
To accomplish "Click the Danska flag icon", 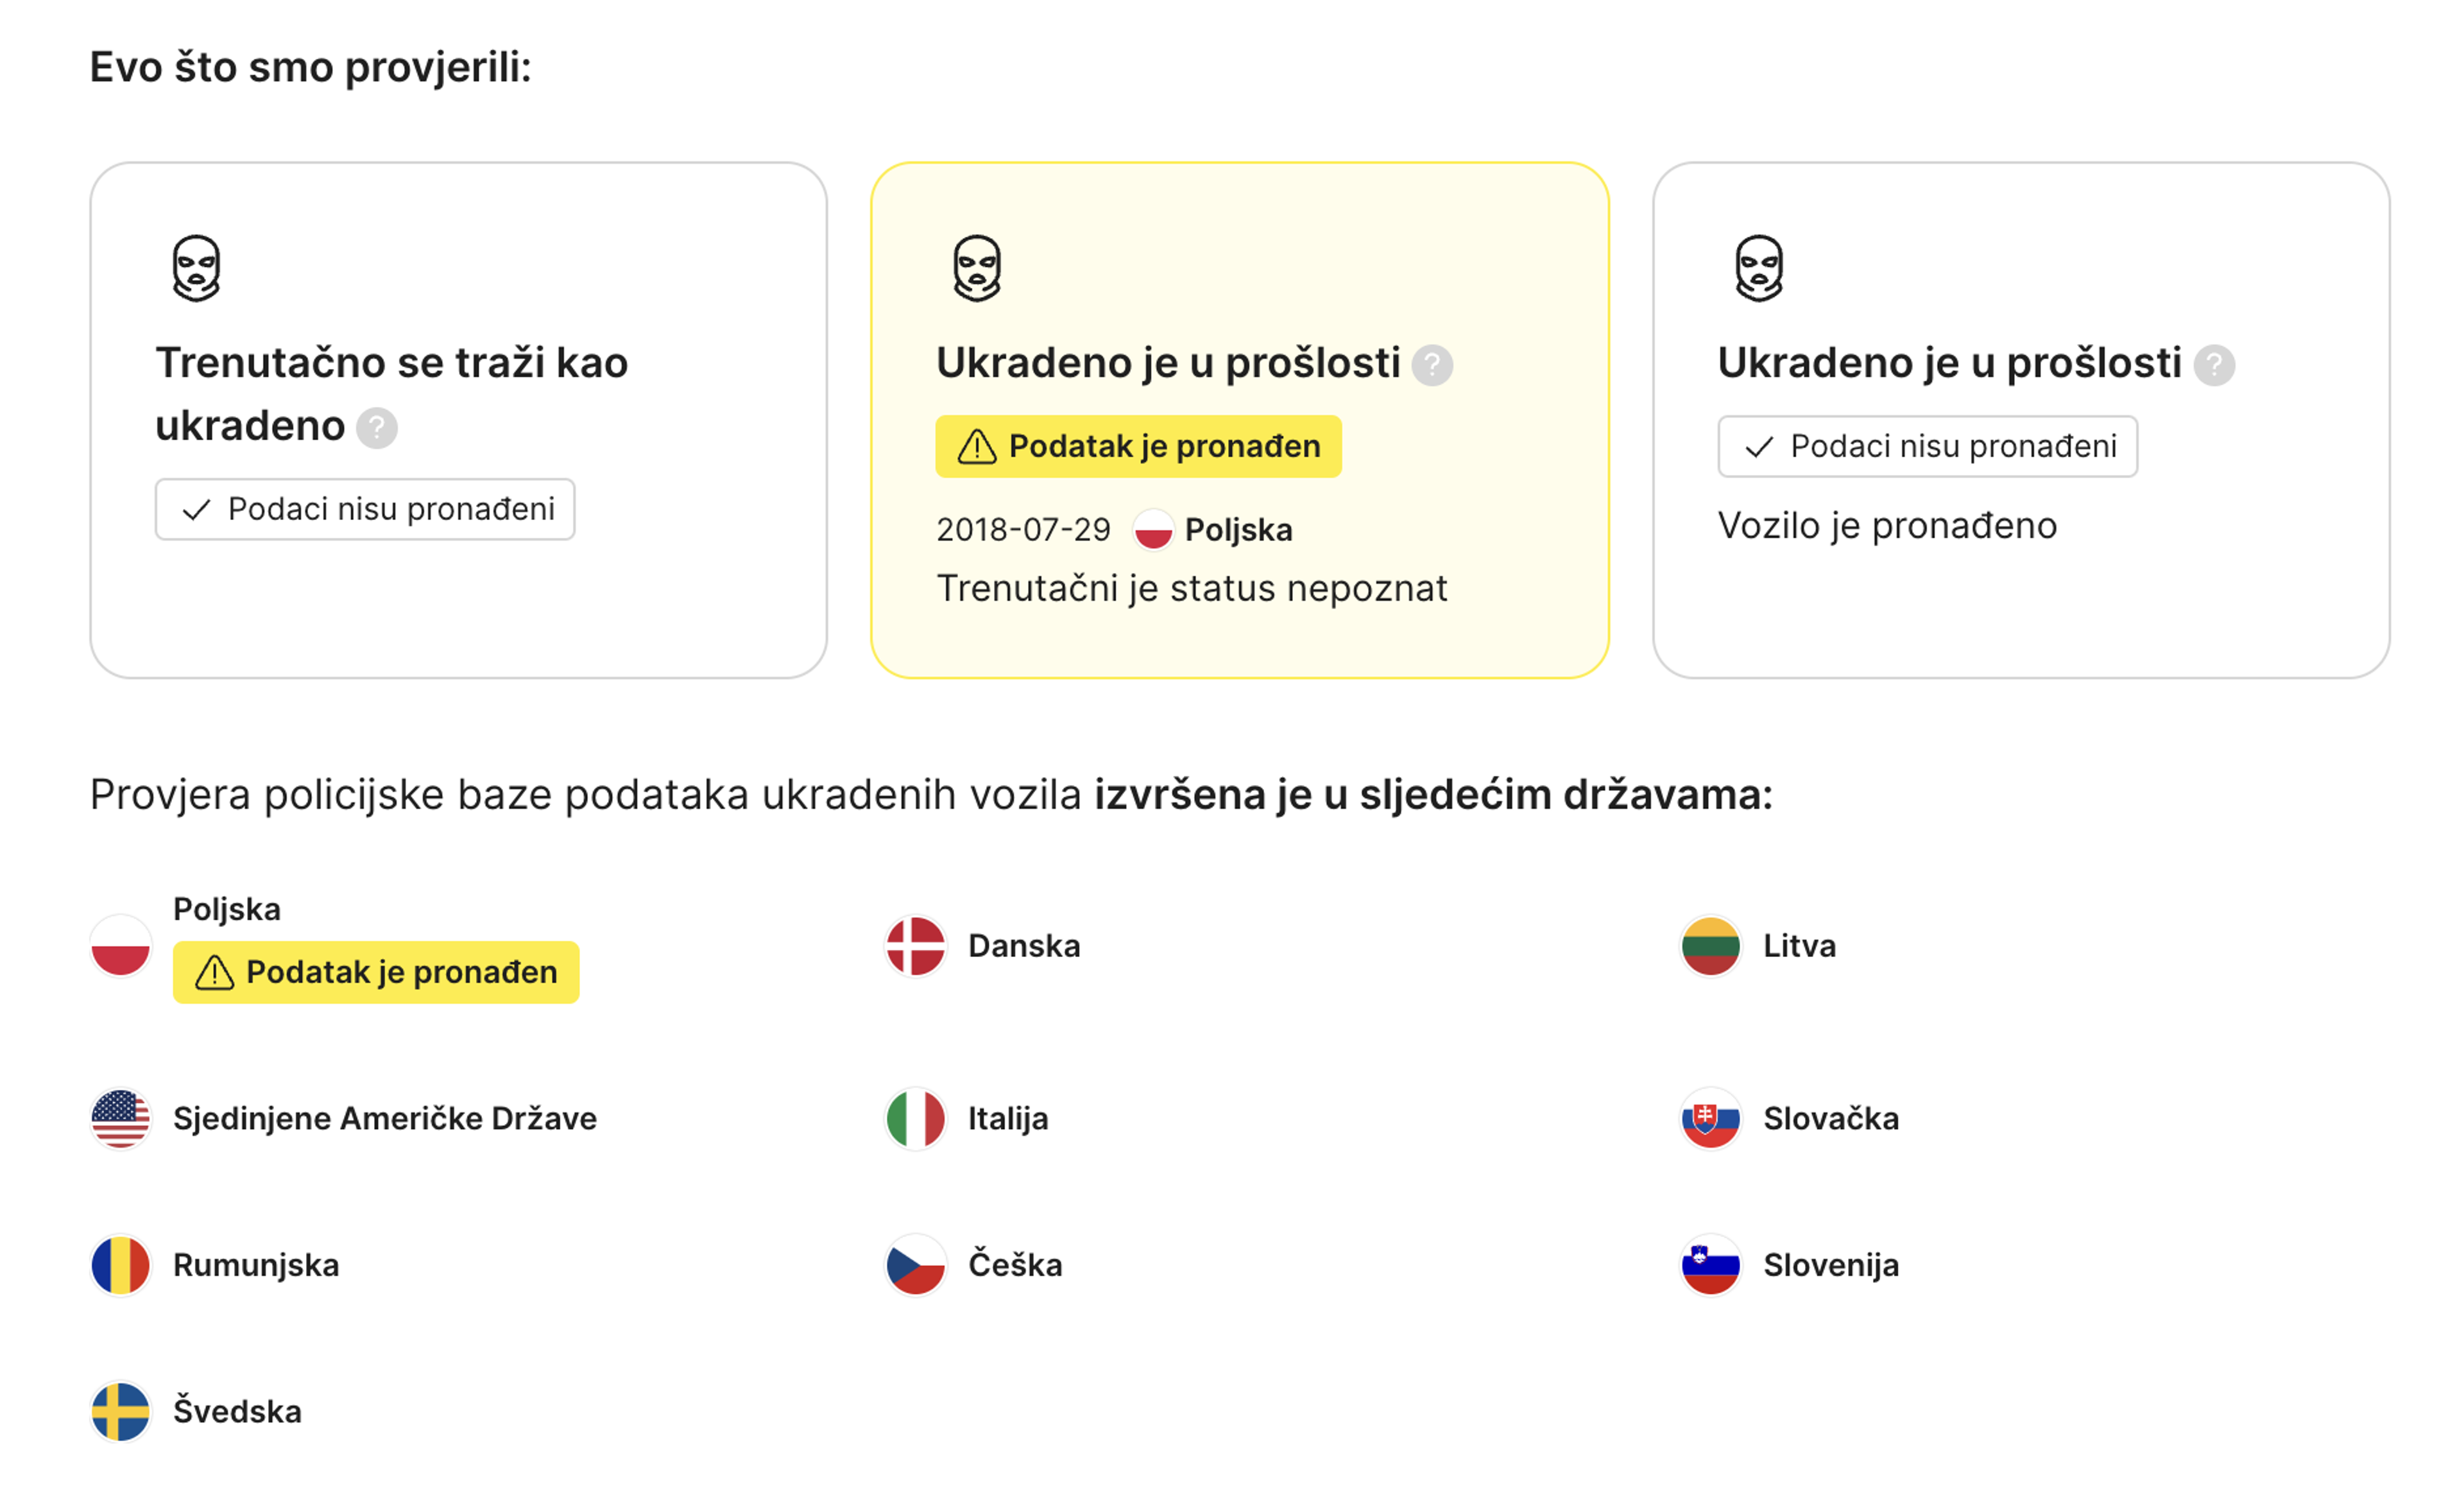I will click(x=915, y=946).
